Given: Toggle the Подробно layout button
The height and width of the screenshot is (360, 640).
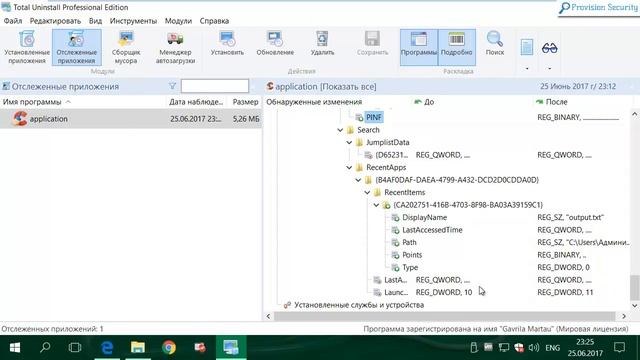Looking at the screenshot, I should [x=456, y=47].
